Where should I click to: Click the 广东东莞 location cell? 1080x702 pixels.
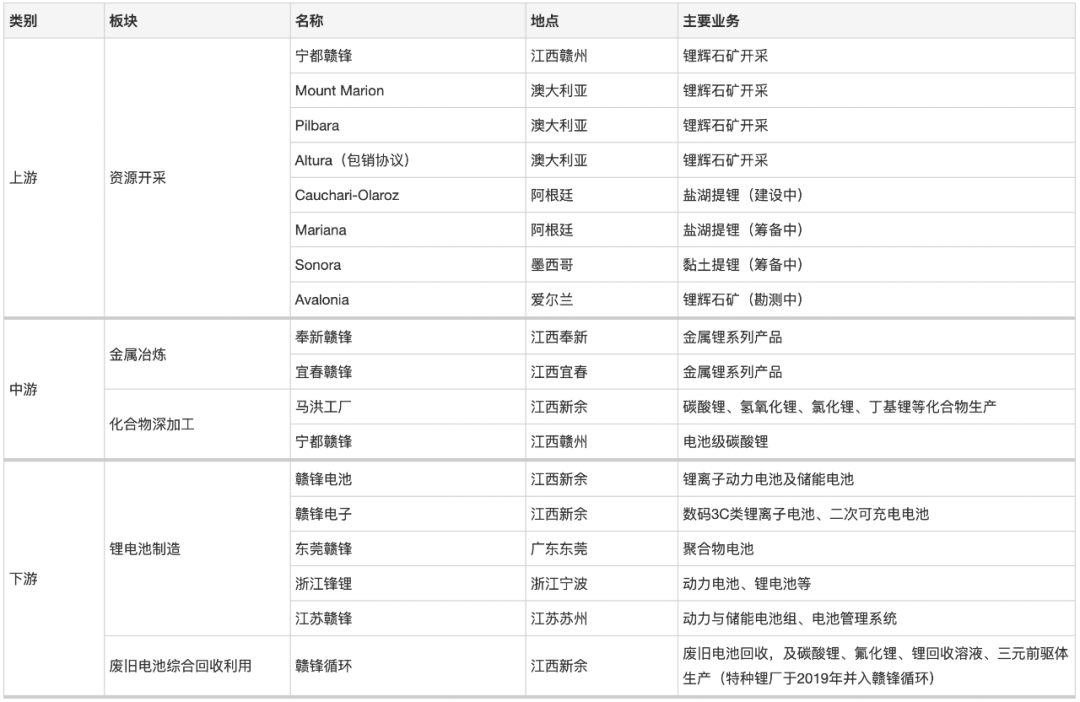coord(559,549)
